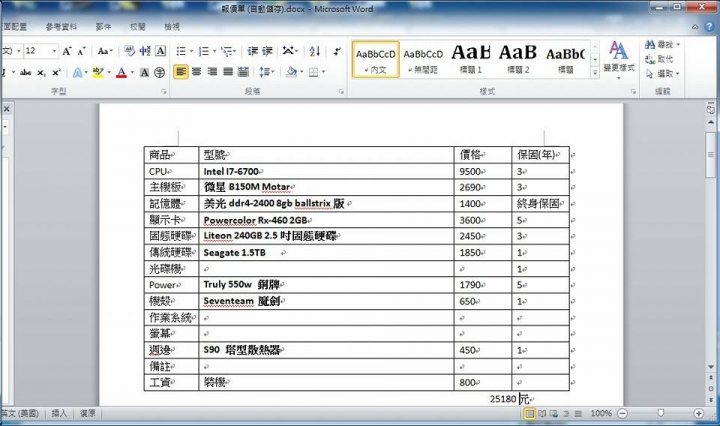Click the 變更樣式 button
Image resolution: width=720 pixels, height=426 pixels.
[619, 60]
